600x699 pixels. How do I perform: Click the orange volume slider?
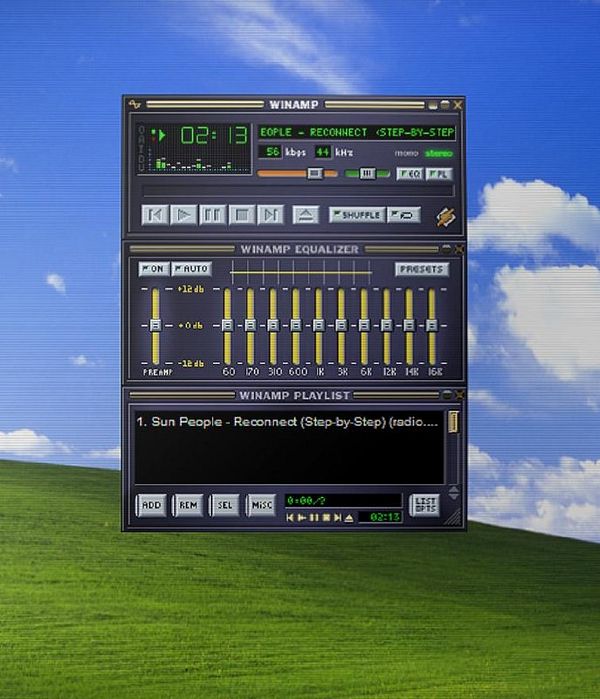point(297,173)
